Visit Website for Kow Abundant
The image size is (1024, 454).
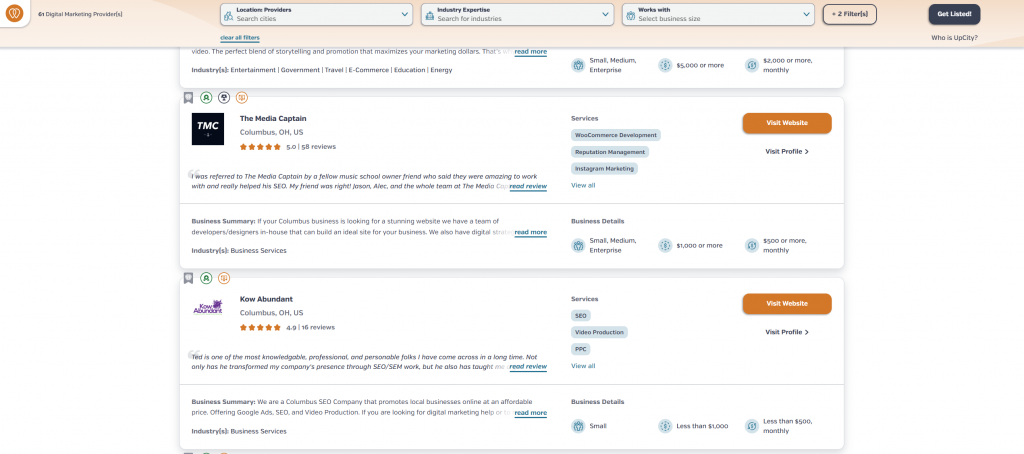tap(787, 304)
